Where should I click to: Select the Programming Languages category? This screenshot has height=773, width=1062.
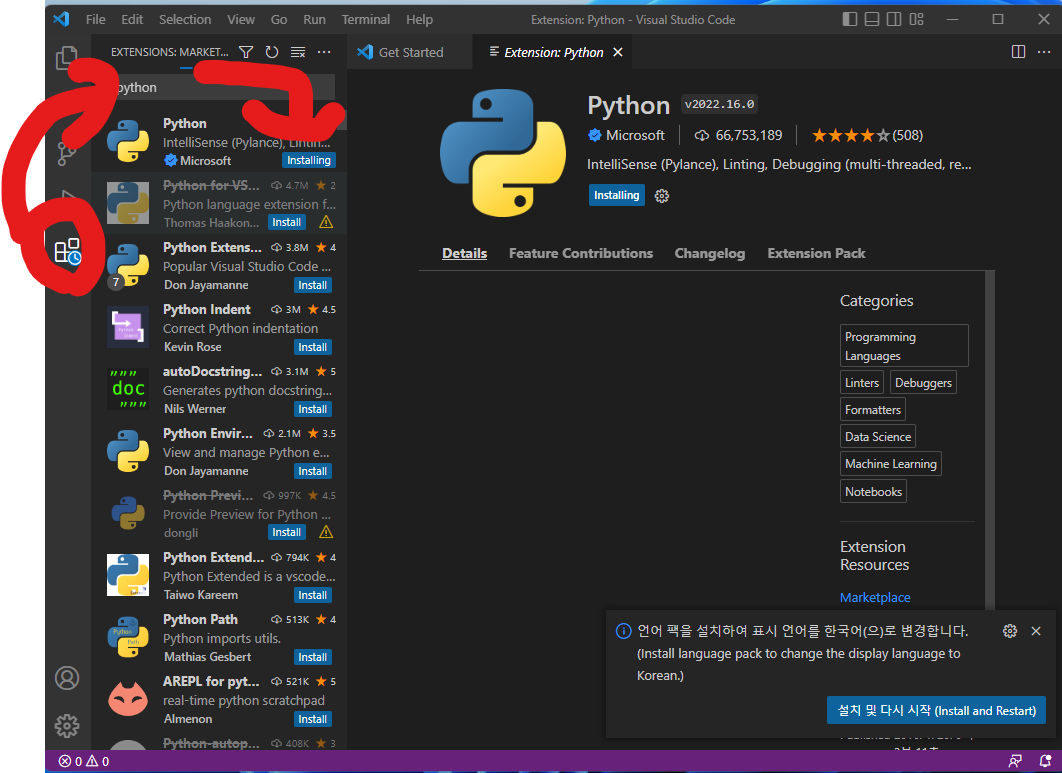tap(904, 346)
